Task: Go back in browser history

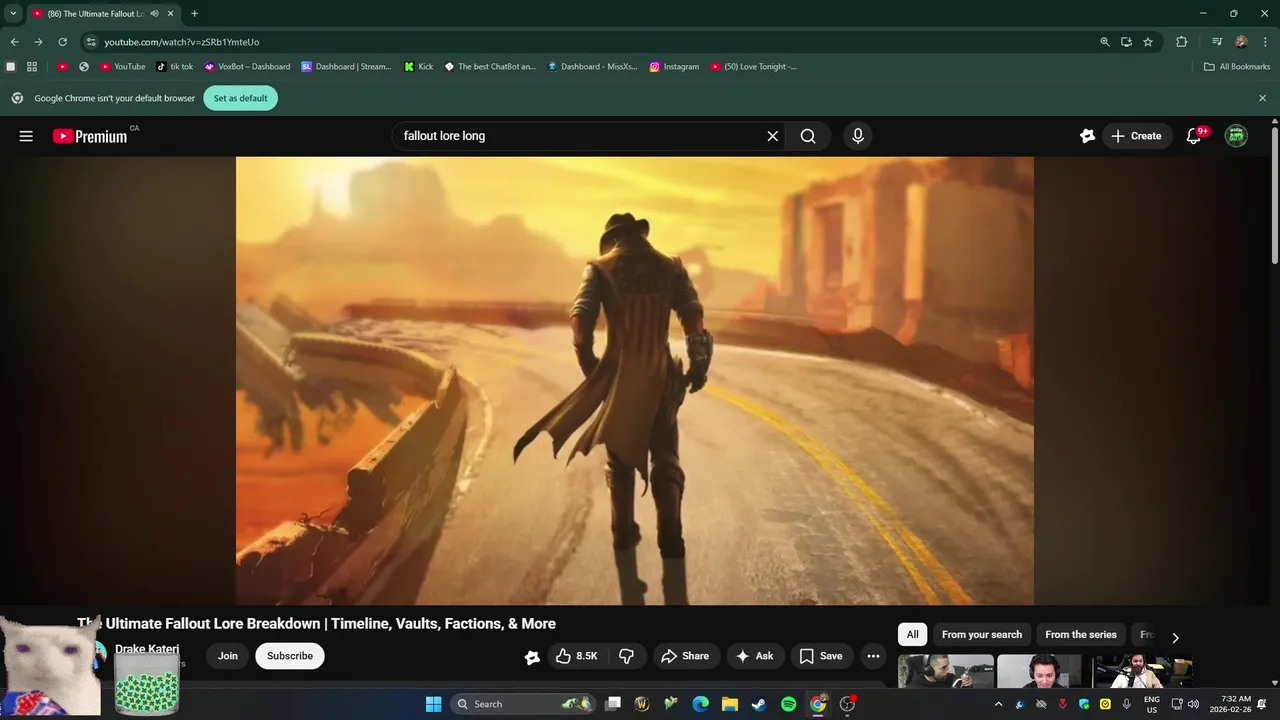Action: [x=14, y=42]
